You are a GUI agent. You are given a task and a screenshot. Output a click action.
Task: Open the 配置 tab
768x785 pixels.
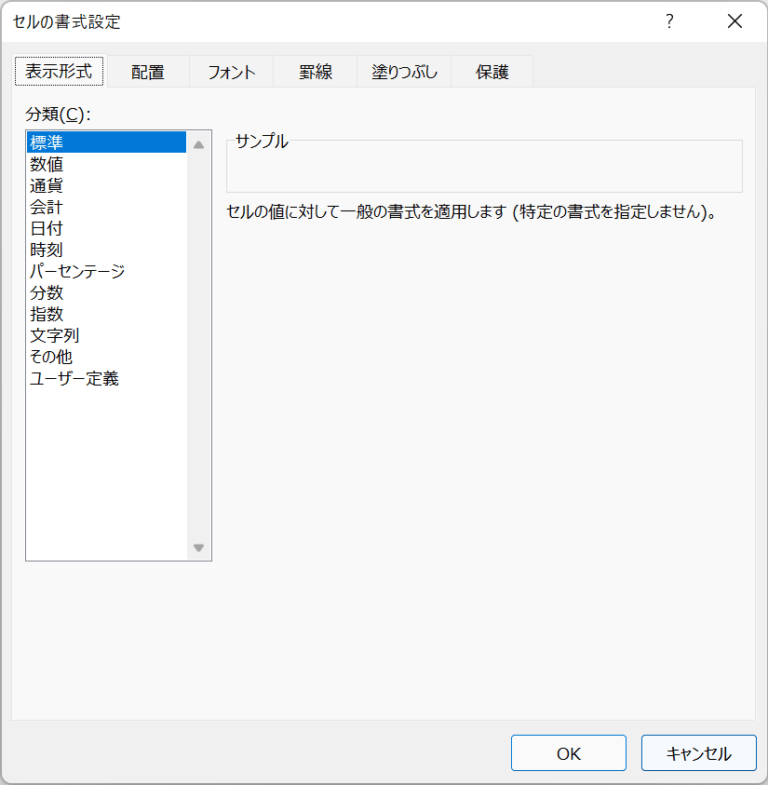(148, 72)
